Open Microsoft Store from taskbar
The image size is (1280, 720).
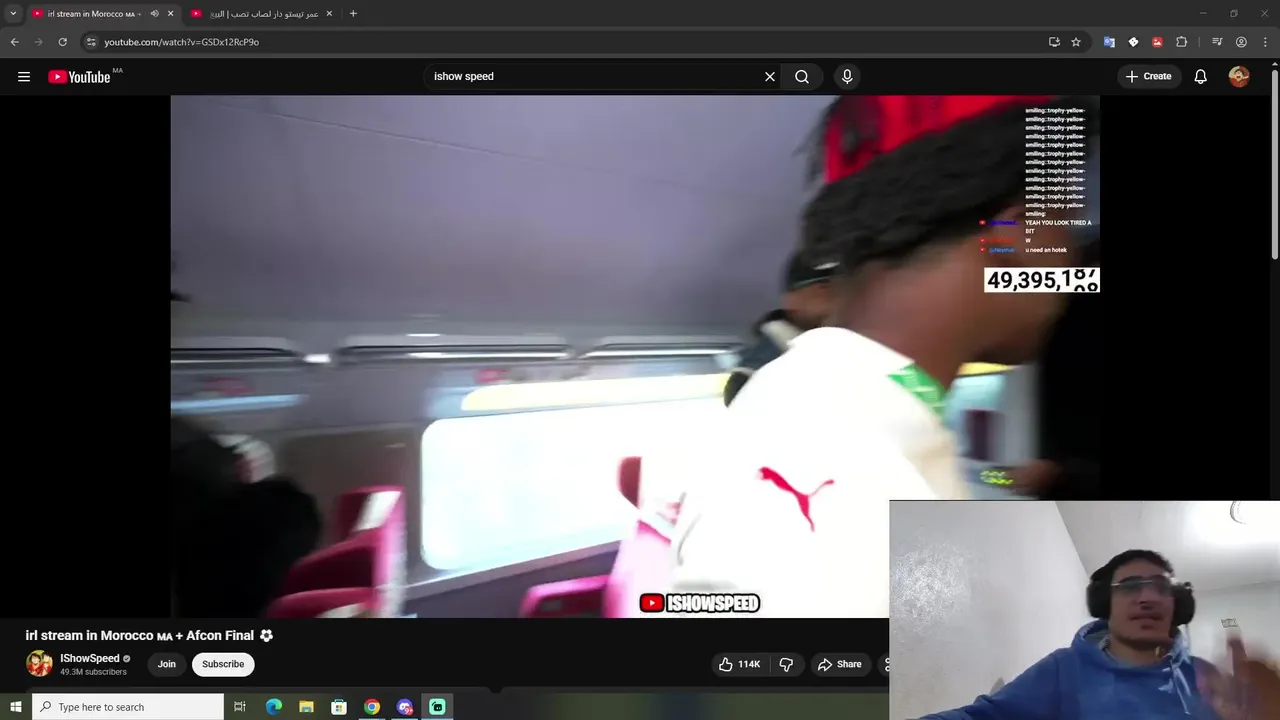point(339,707)
